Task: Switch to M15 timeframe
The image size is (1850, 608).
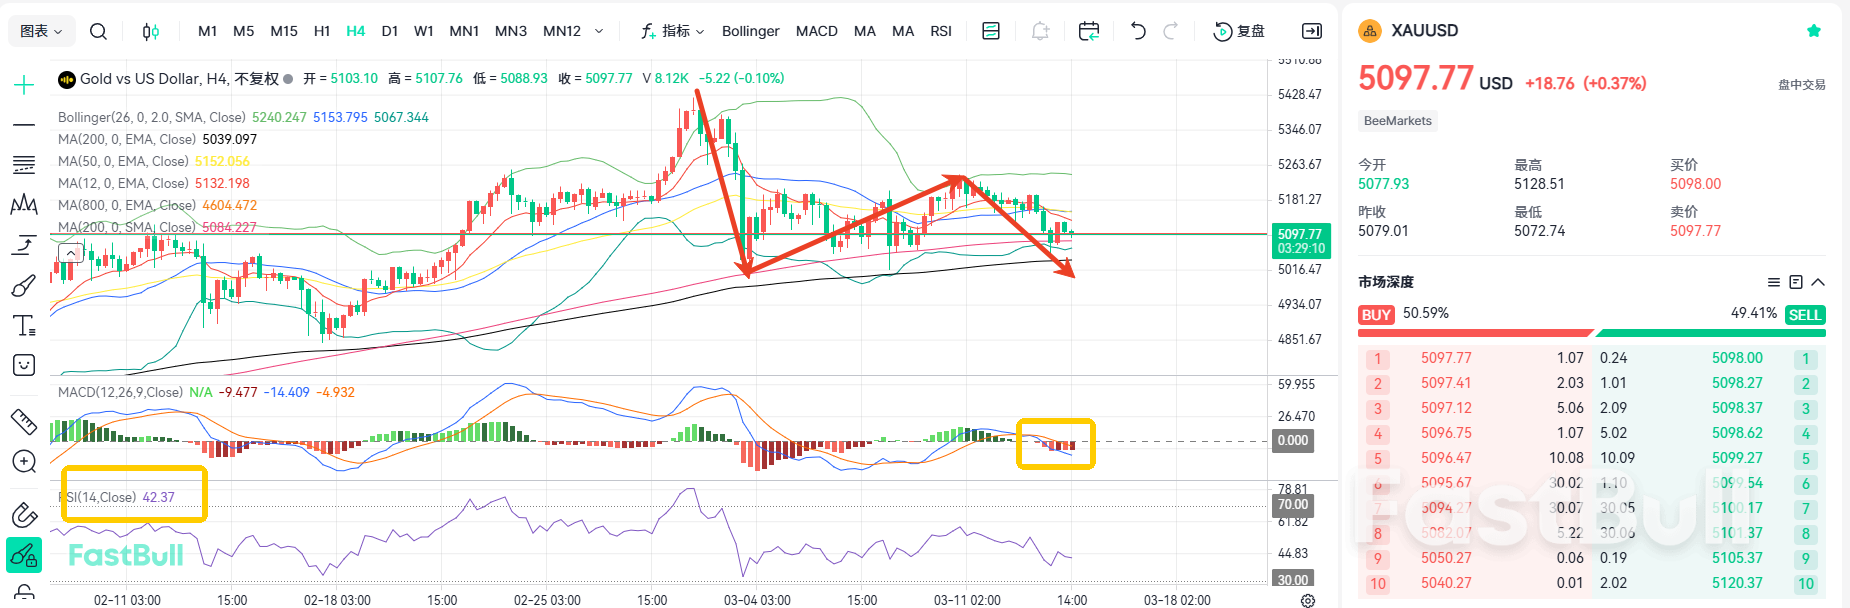Action: pyautogui.click(x=284, y=31)
